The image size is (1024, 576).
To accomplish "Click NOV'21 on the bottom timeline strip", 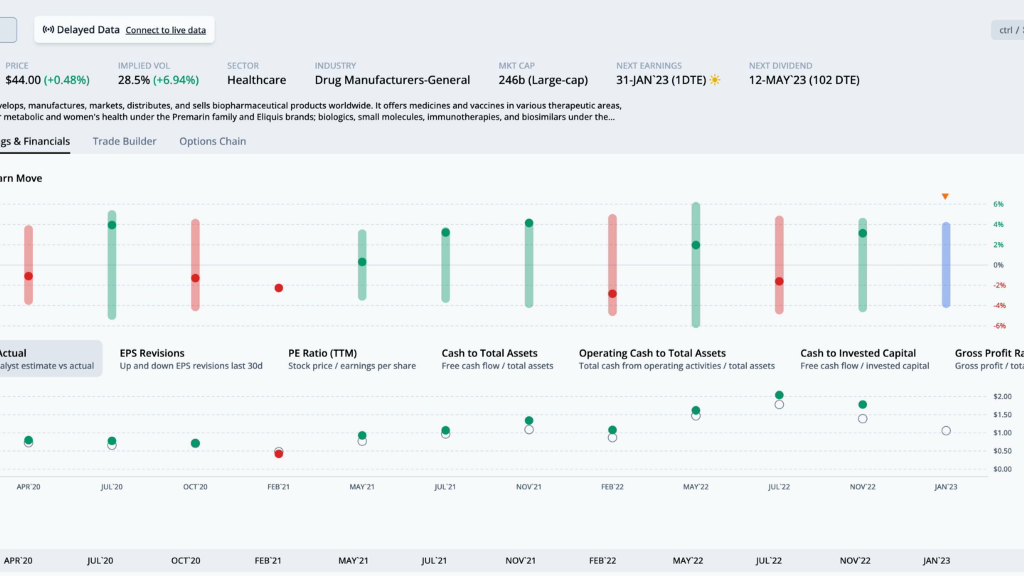I will click(x=529, y=562).
